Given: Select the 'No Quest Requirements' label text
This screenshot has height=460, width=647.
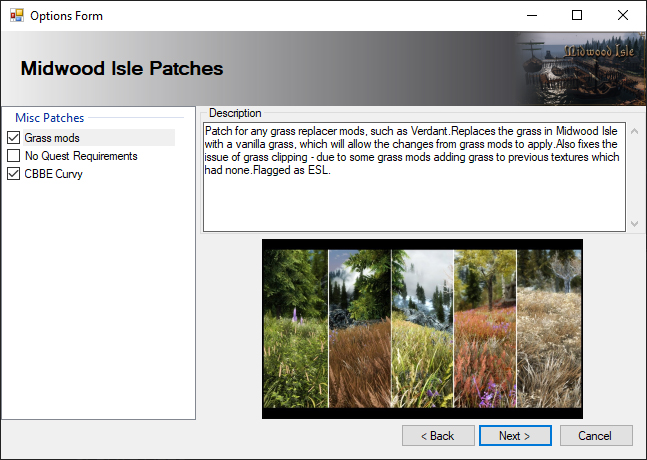Looking at the screenshot, I should pyautogui.click(x=81, y=156).
